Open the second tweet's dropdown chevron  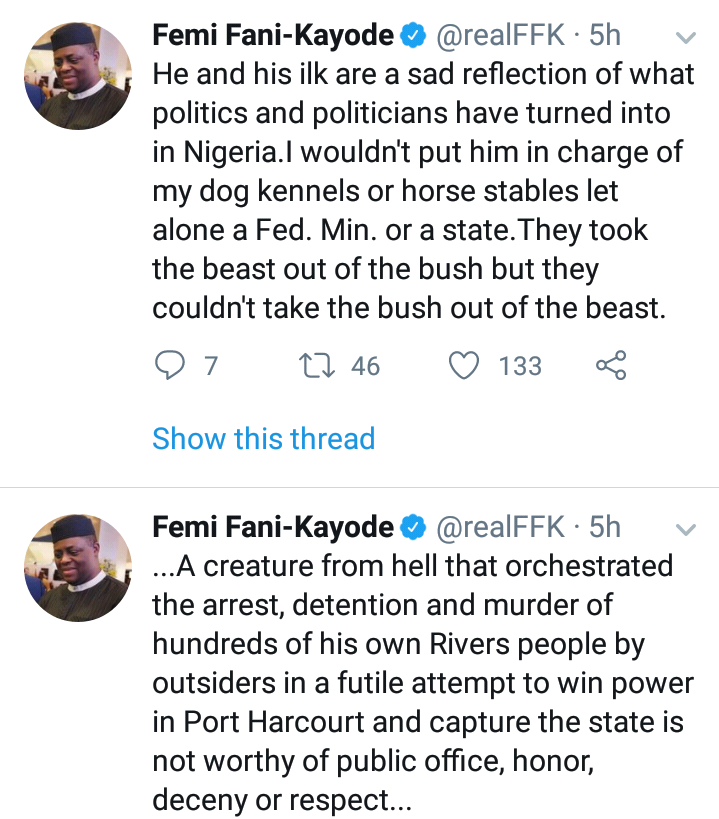point(686,528)
